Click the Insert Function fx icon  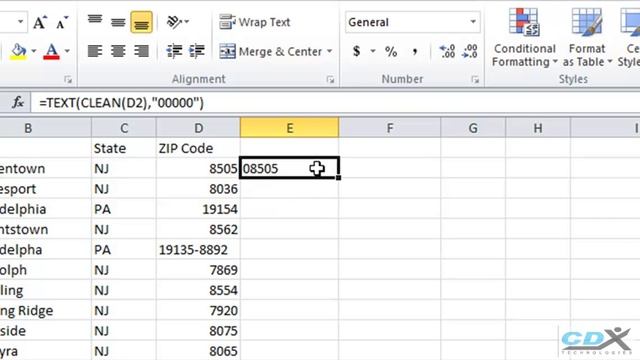18,102
